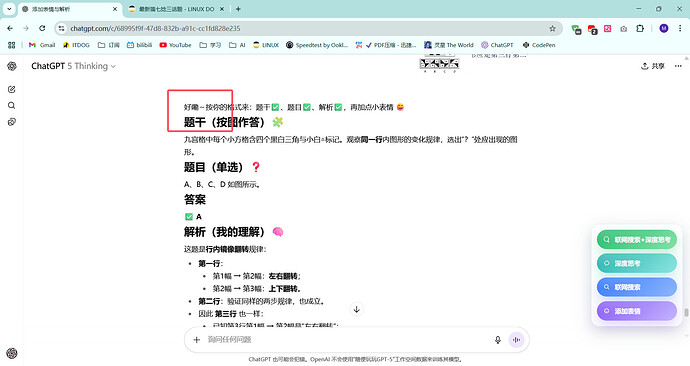Open the browser extensions puzzle icon
Viewport: 690px width, 366px height.
[x=640, y=29]
